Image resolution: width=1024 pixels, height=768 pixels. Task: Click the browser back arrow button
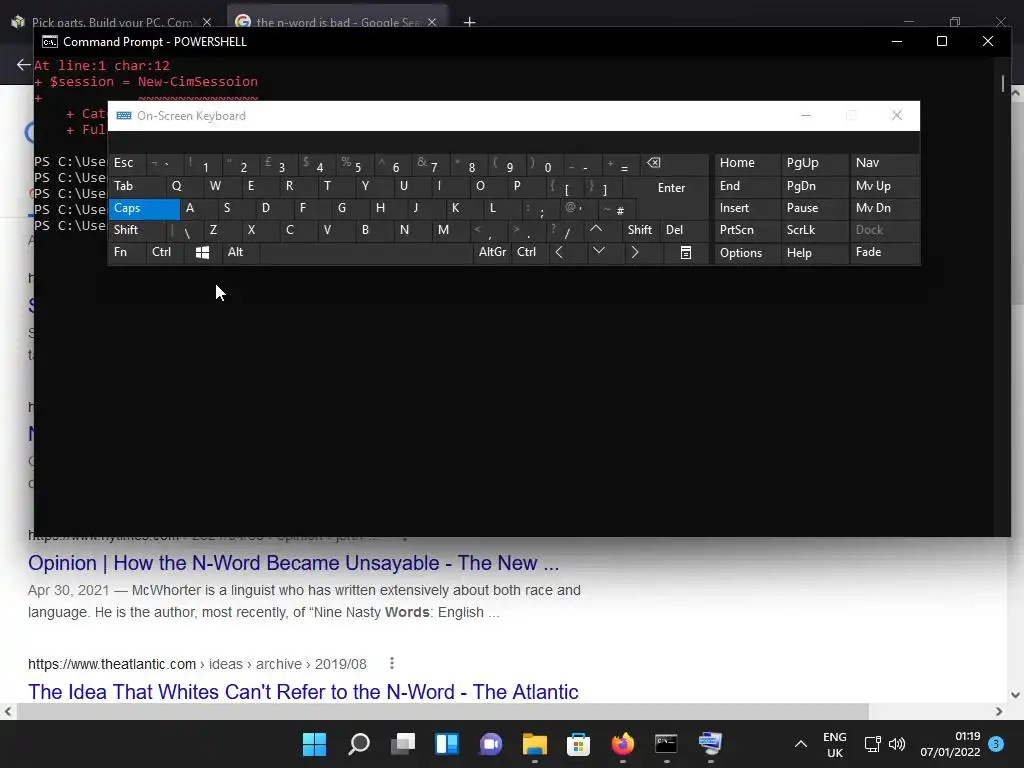pyautogui.click(x=24, y=65)
